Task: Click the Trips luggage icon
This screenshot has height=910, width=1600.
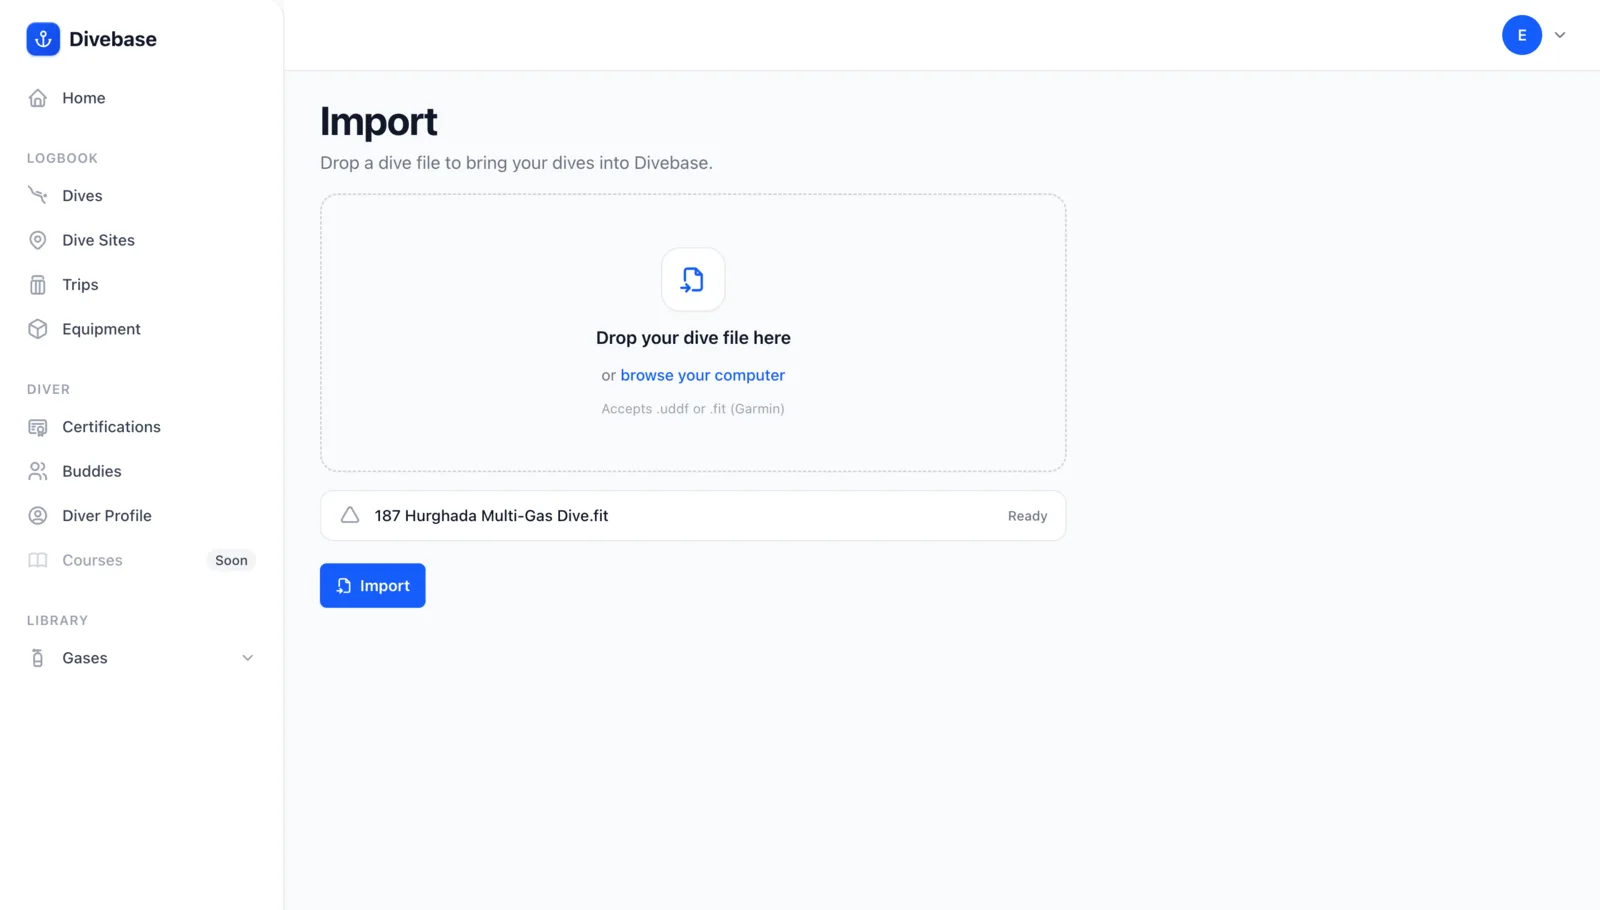Action: click(38, 285)
